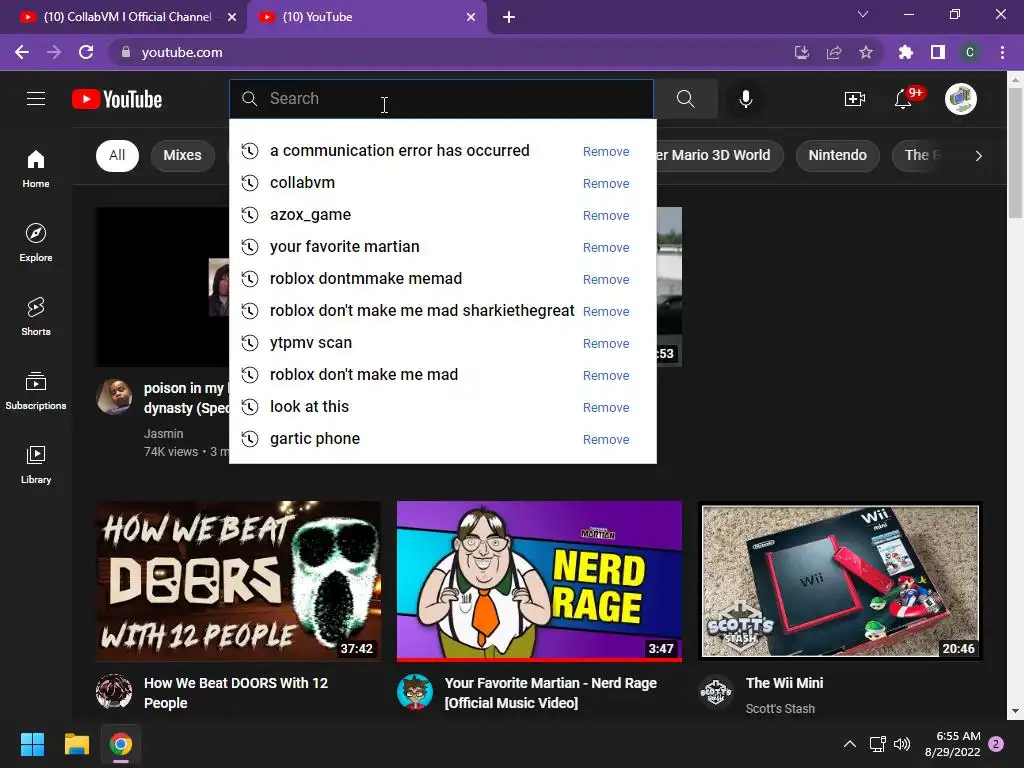1024x768 pixels.
Task: Open the account avatar menu
Action: click(961, 99)
